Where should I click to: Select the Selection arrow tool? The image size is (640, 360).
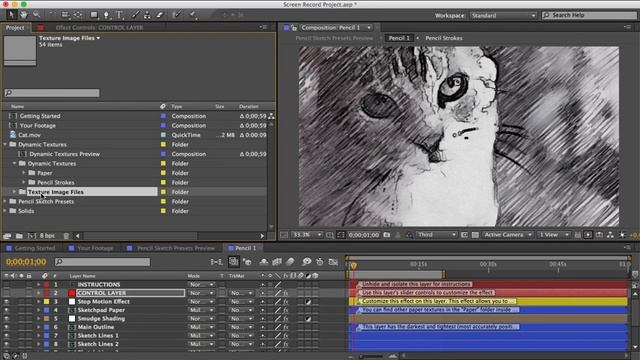click(11, 15)
